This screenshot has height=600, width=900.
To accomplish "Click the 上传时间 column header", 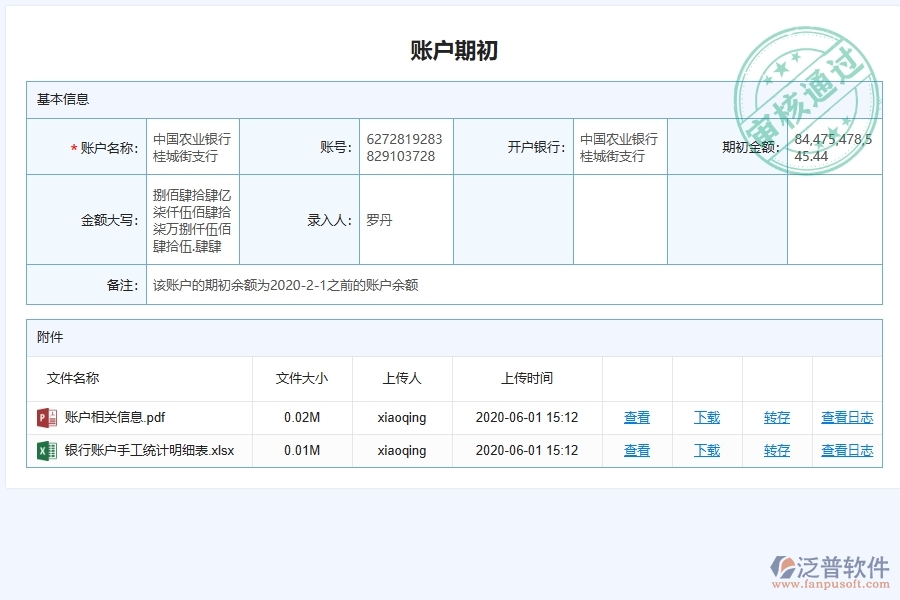I will pos(526,377).
